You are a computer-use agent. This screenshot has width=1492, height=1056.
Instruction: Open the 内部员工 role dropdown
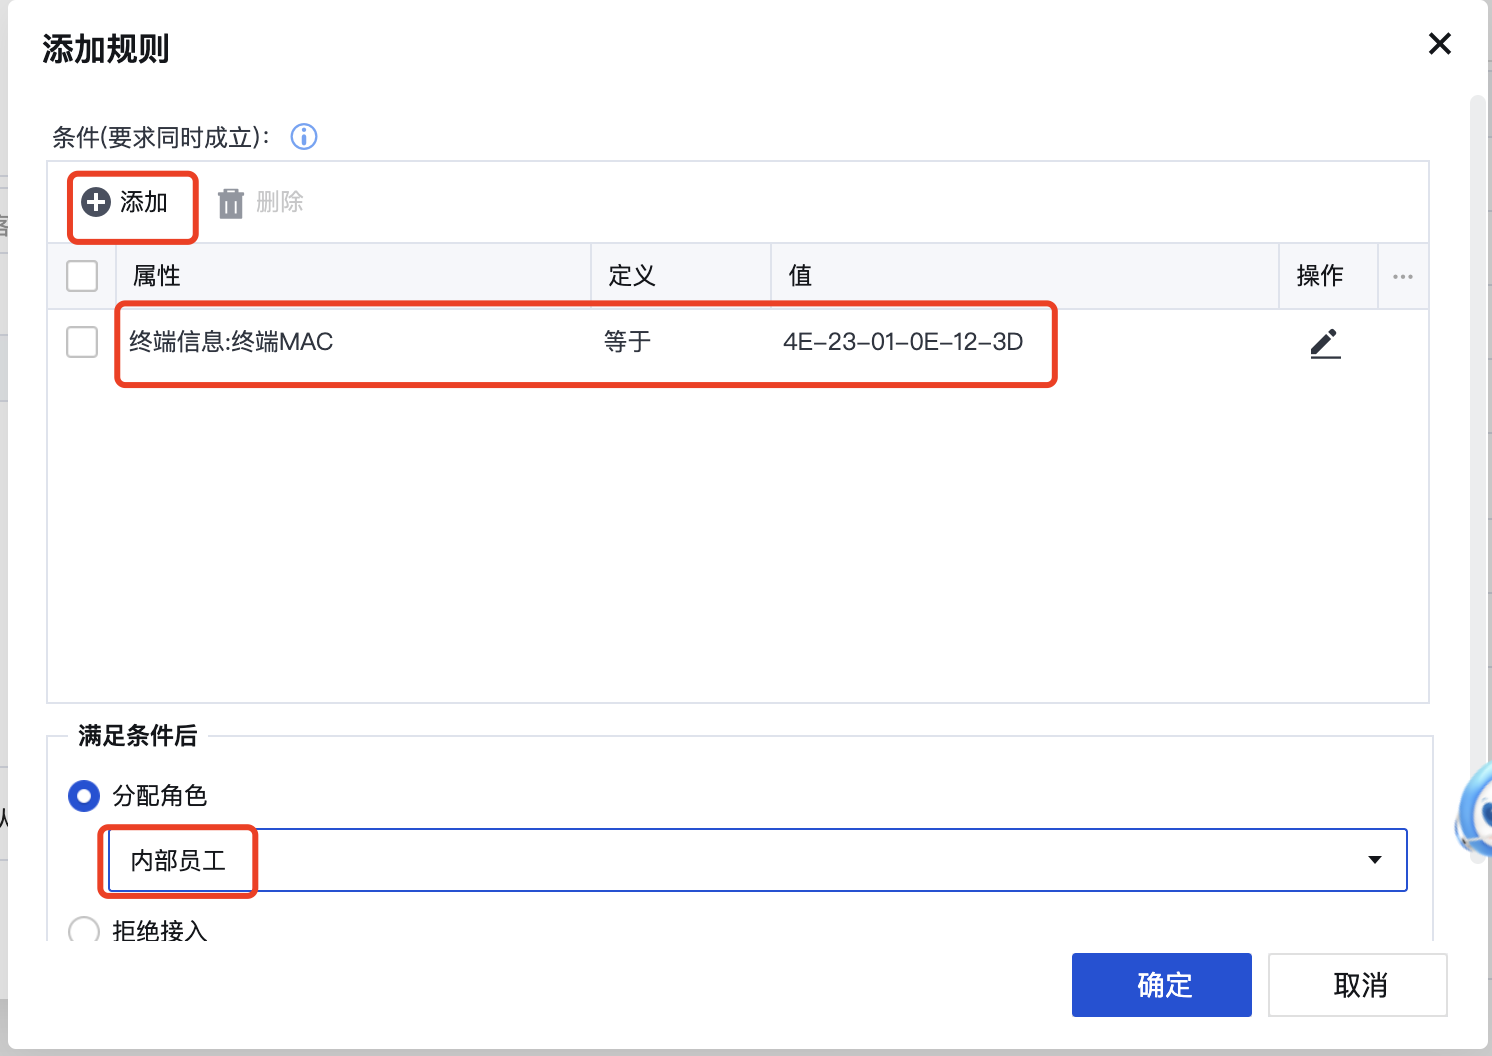point(757,860)
